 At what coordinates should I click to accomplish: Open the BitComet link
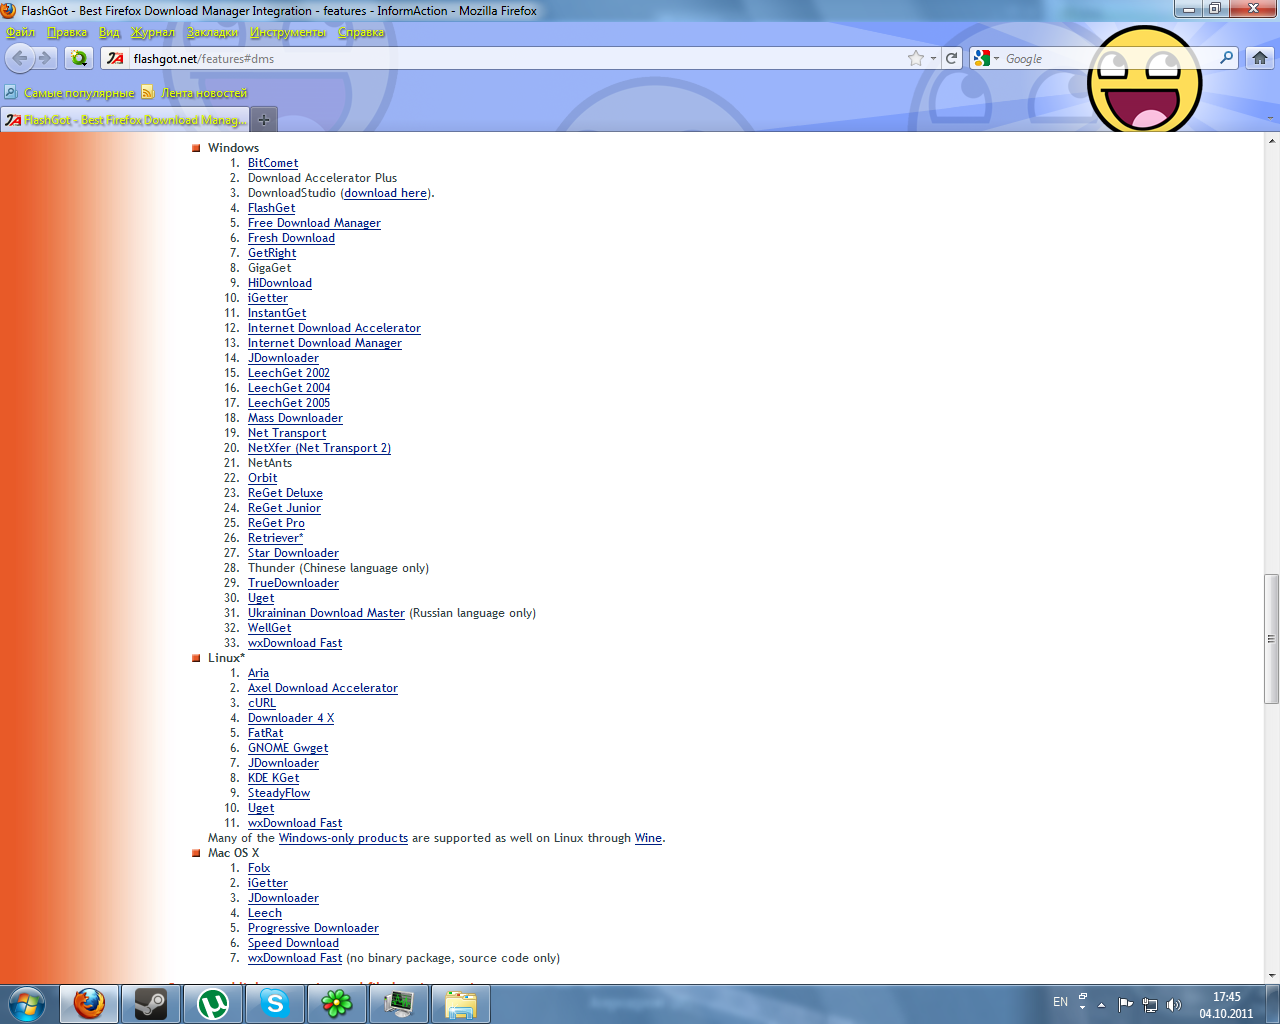(273, 163)
